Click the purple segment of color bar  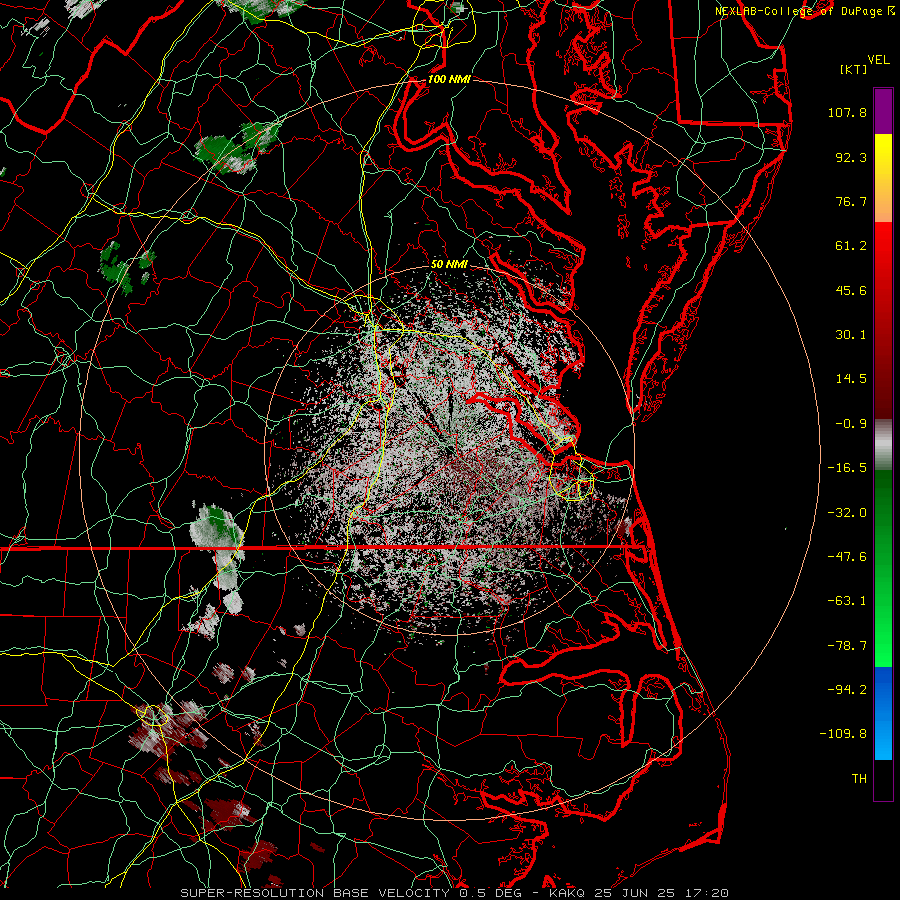click(x=883, y=111)
